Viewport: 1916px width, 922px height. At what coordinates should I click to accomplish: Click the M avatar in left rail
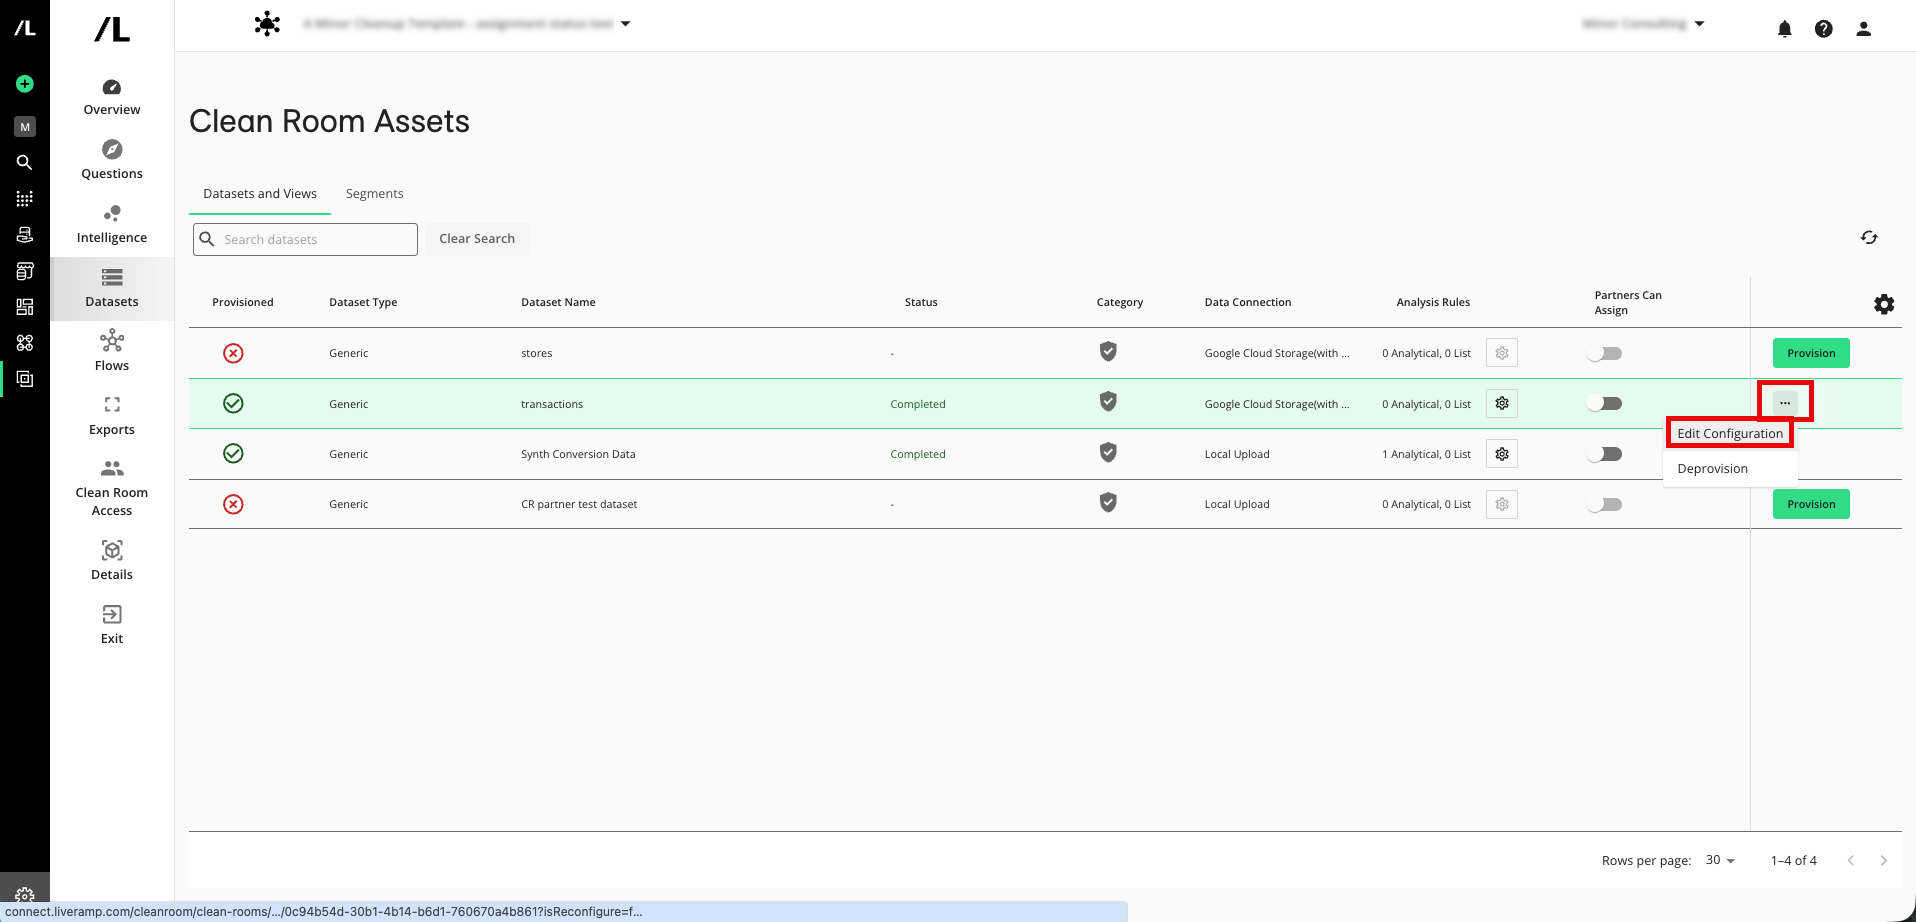25,127
